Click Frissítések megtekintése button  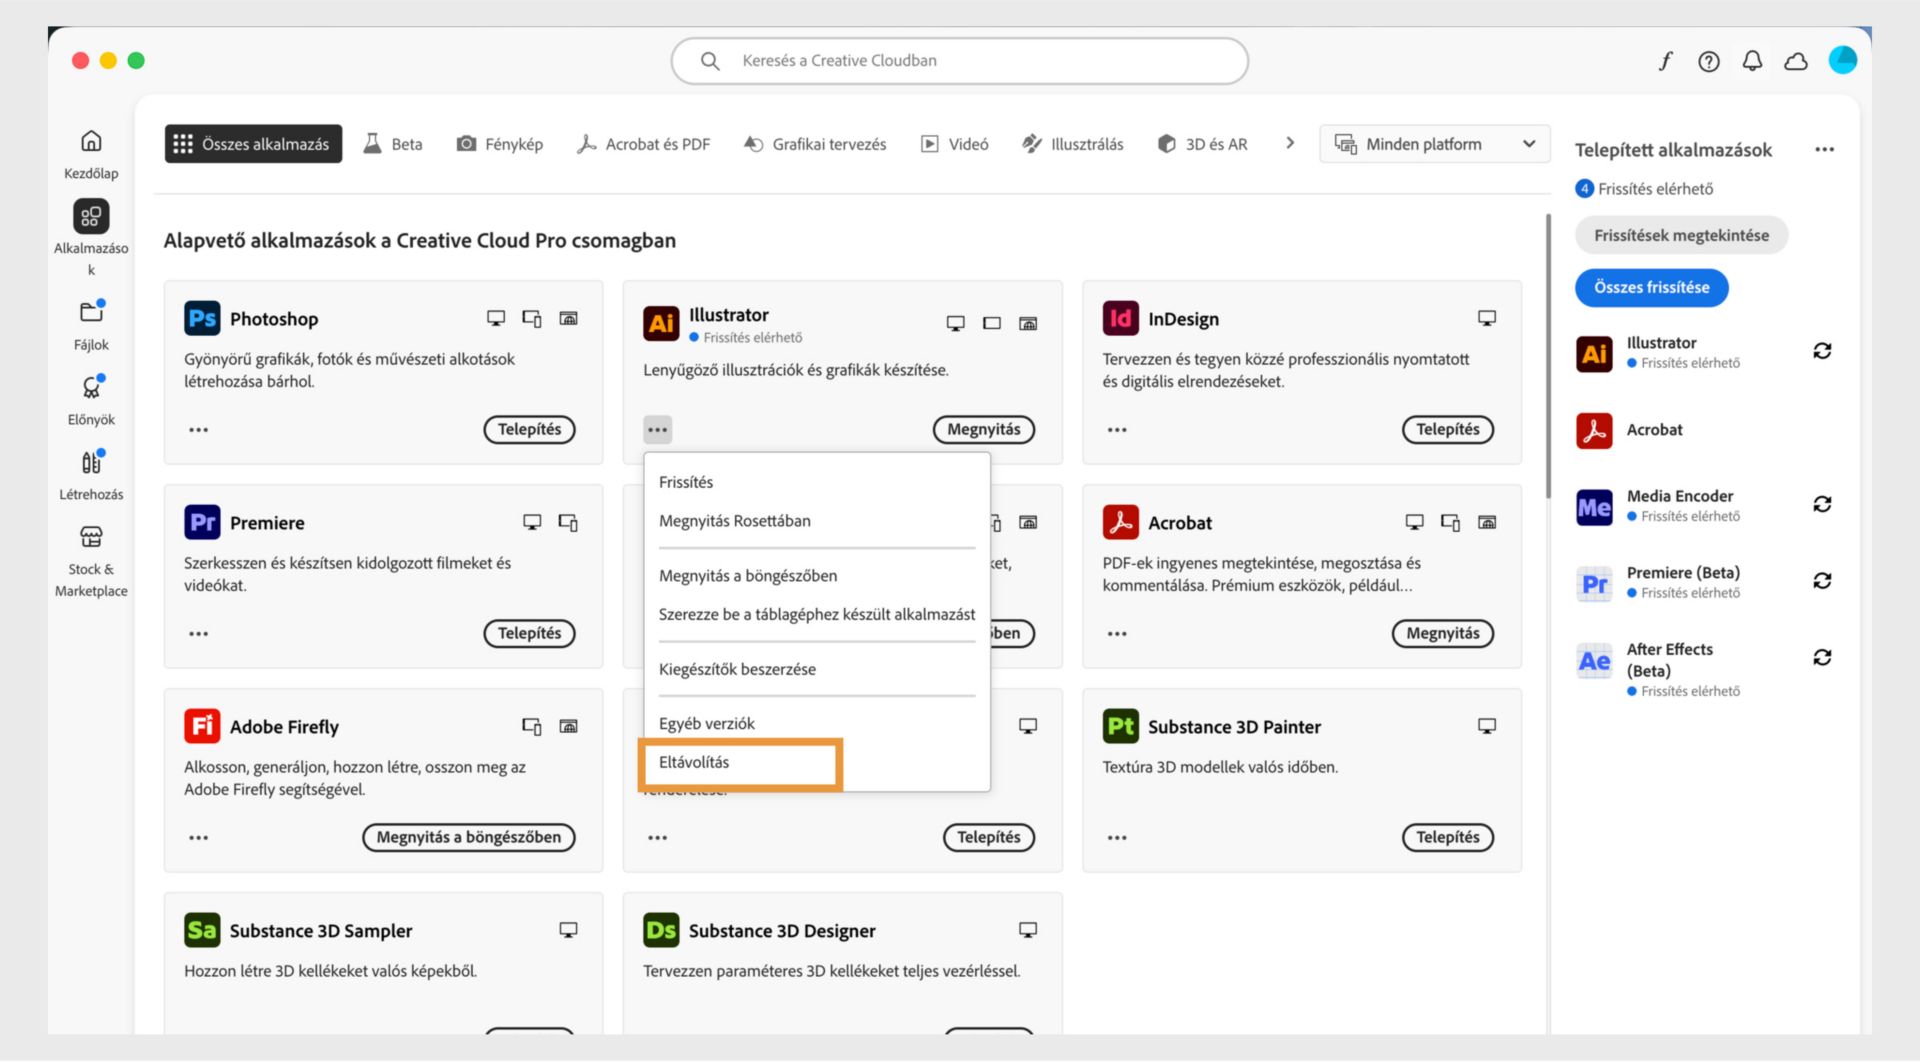tap(1681, 236)
